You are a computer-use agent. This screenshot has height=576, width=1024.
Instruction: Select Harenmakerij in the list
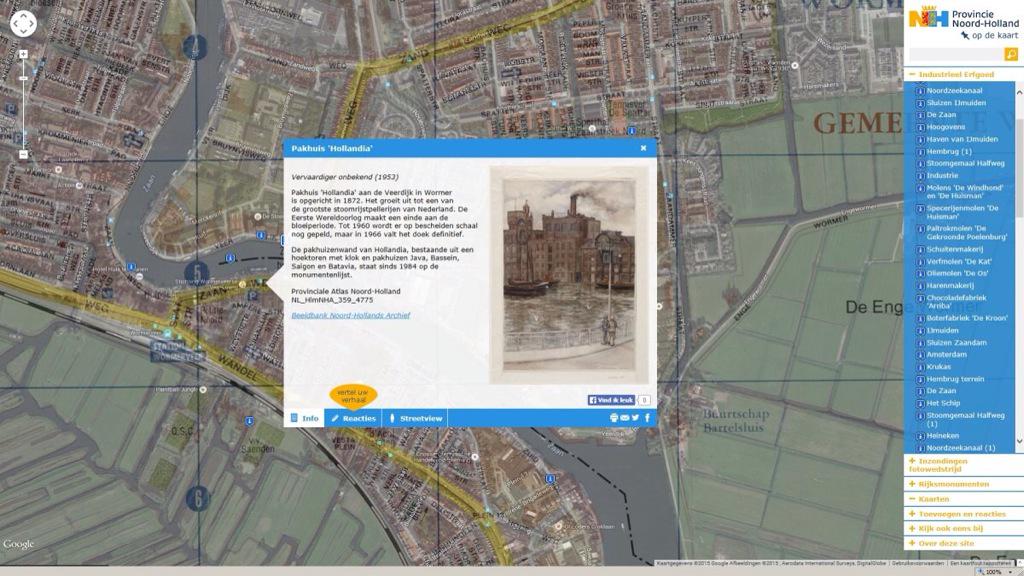[x=950, y=285]
